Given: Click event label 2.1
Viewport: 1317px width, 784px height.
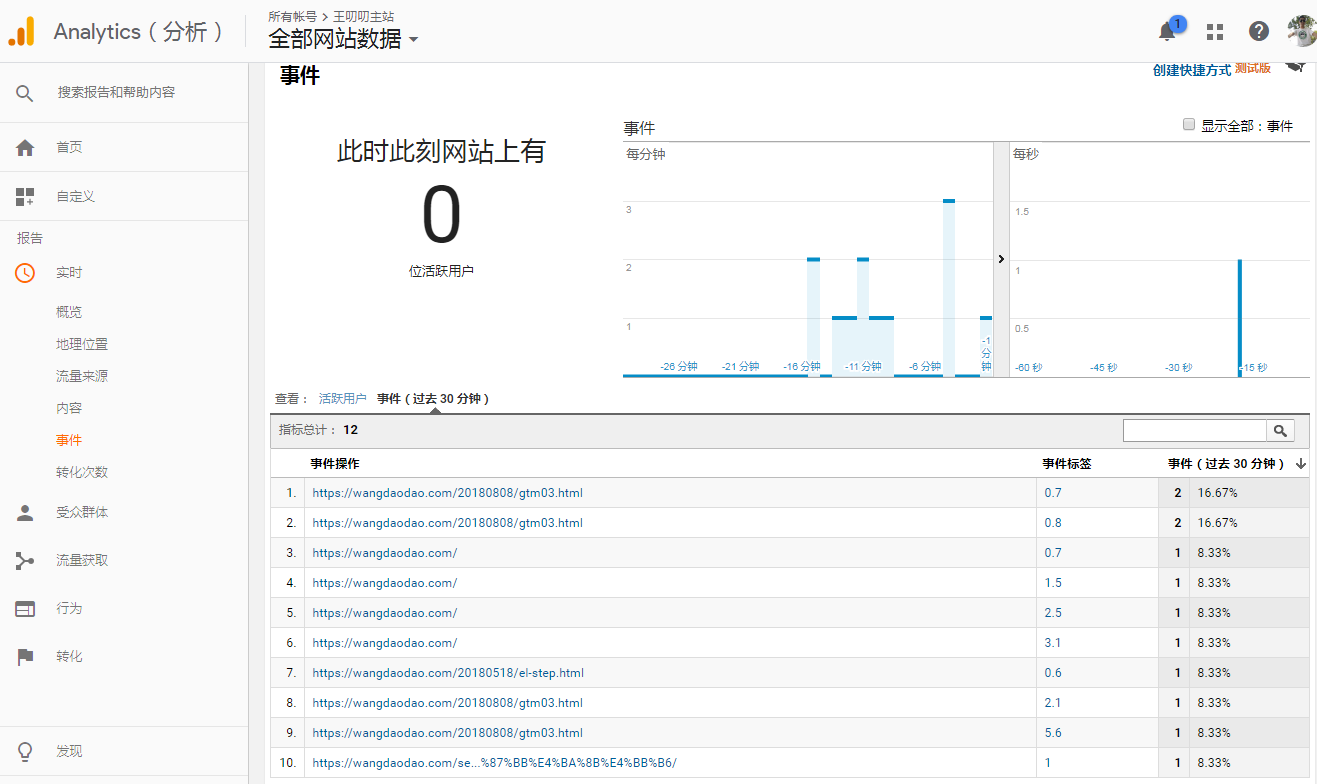Looking at the screenshot, I should 1053,703.
